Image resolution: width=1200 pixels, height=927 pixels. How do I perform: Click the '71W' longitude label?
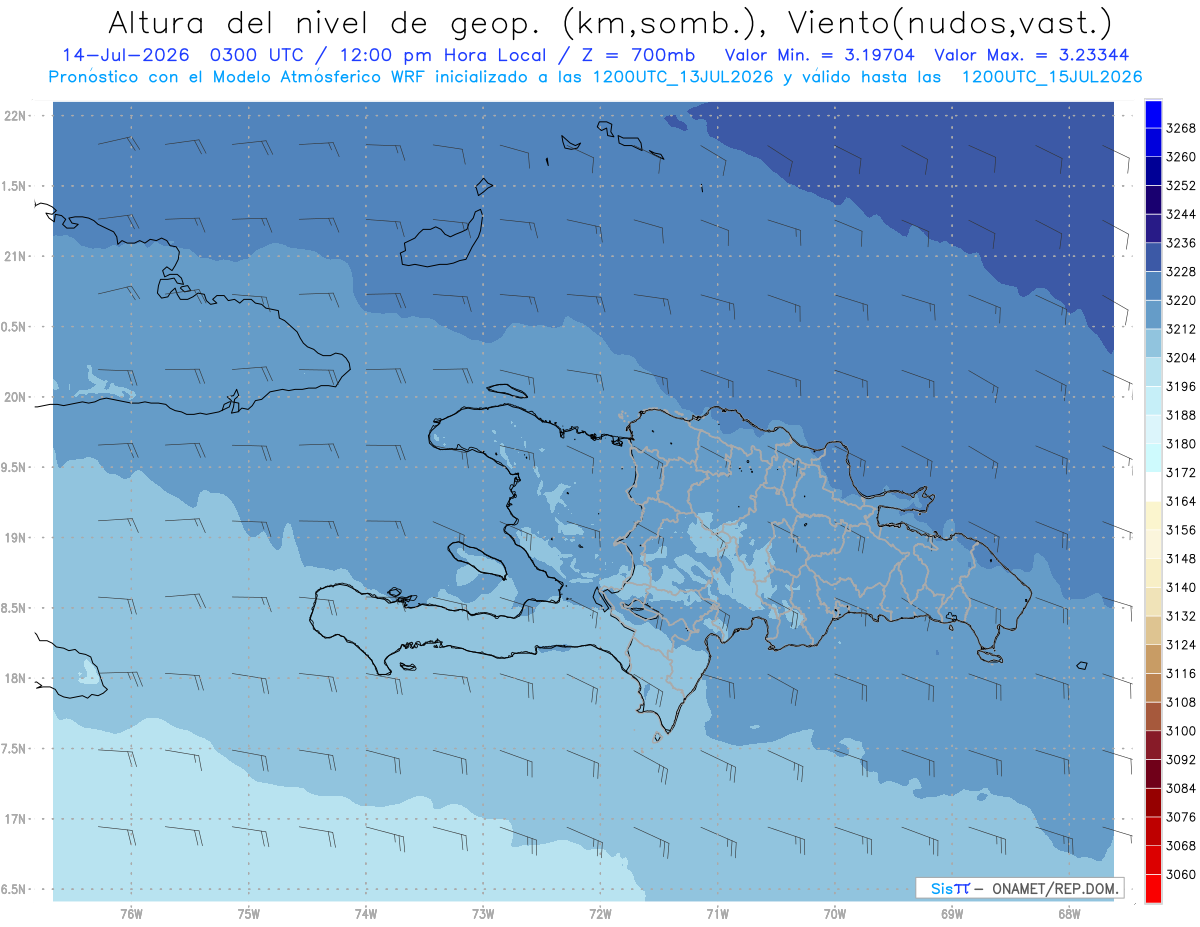tap(717, 913)
